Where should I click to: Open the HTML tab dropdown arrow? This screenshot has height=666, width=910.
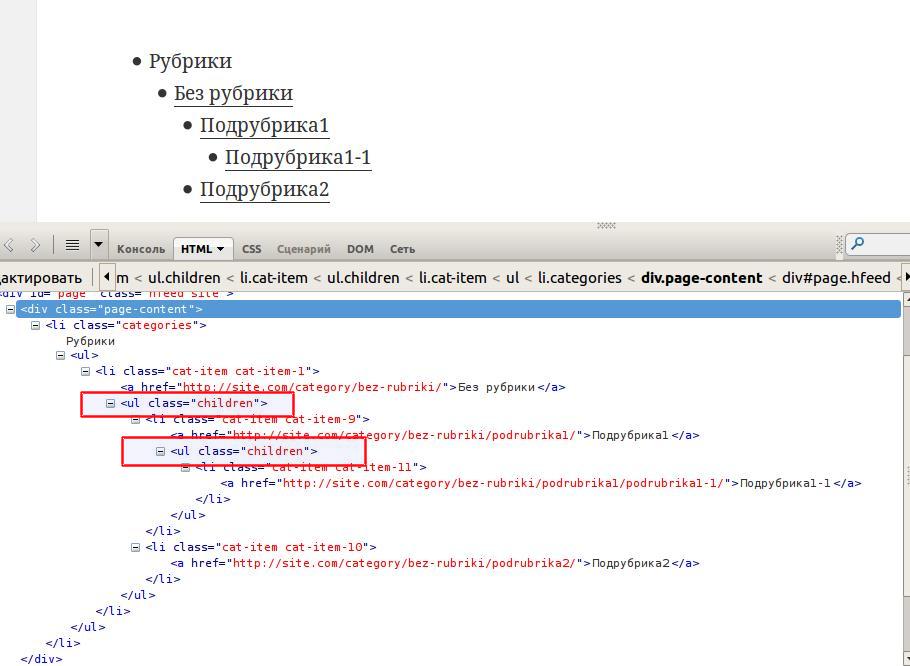[x=221, y=249]
